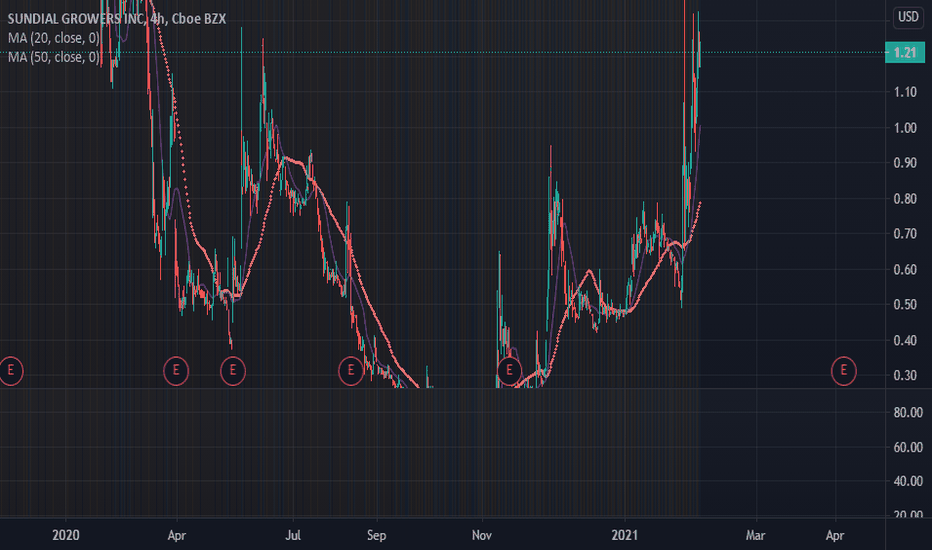932x550 pixels.
Task: Open the earnings marker between April and July
Action: (232, 370)
